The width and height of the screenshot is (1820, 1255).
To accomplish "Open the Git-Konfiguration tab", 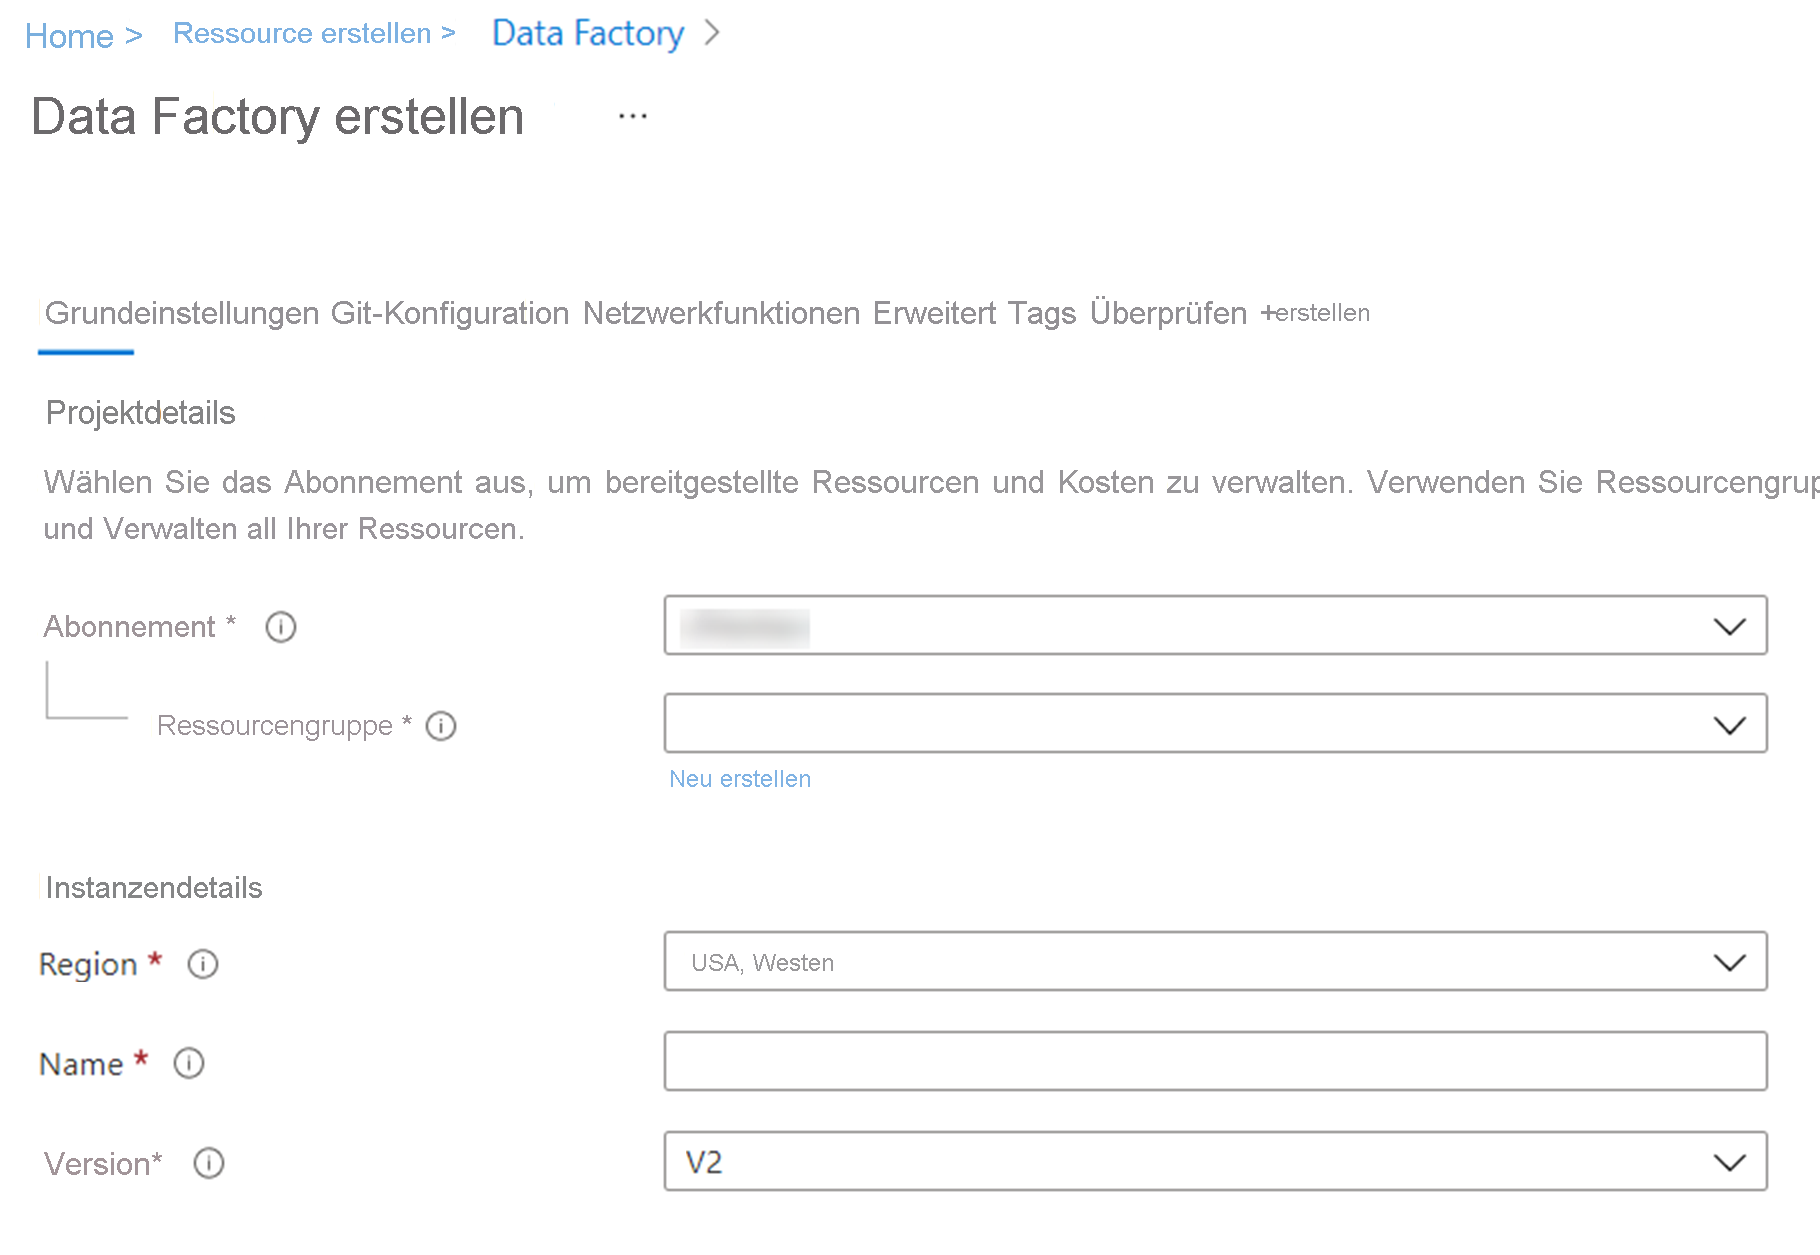I will (x=450, y=313).
